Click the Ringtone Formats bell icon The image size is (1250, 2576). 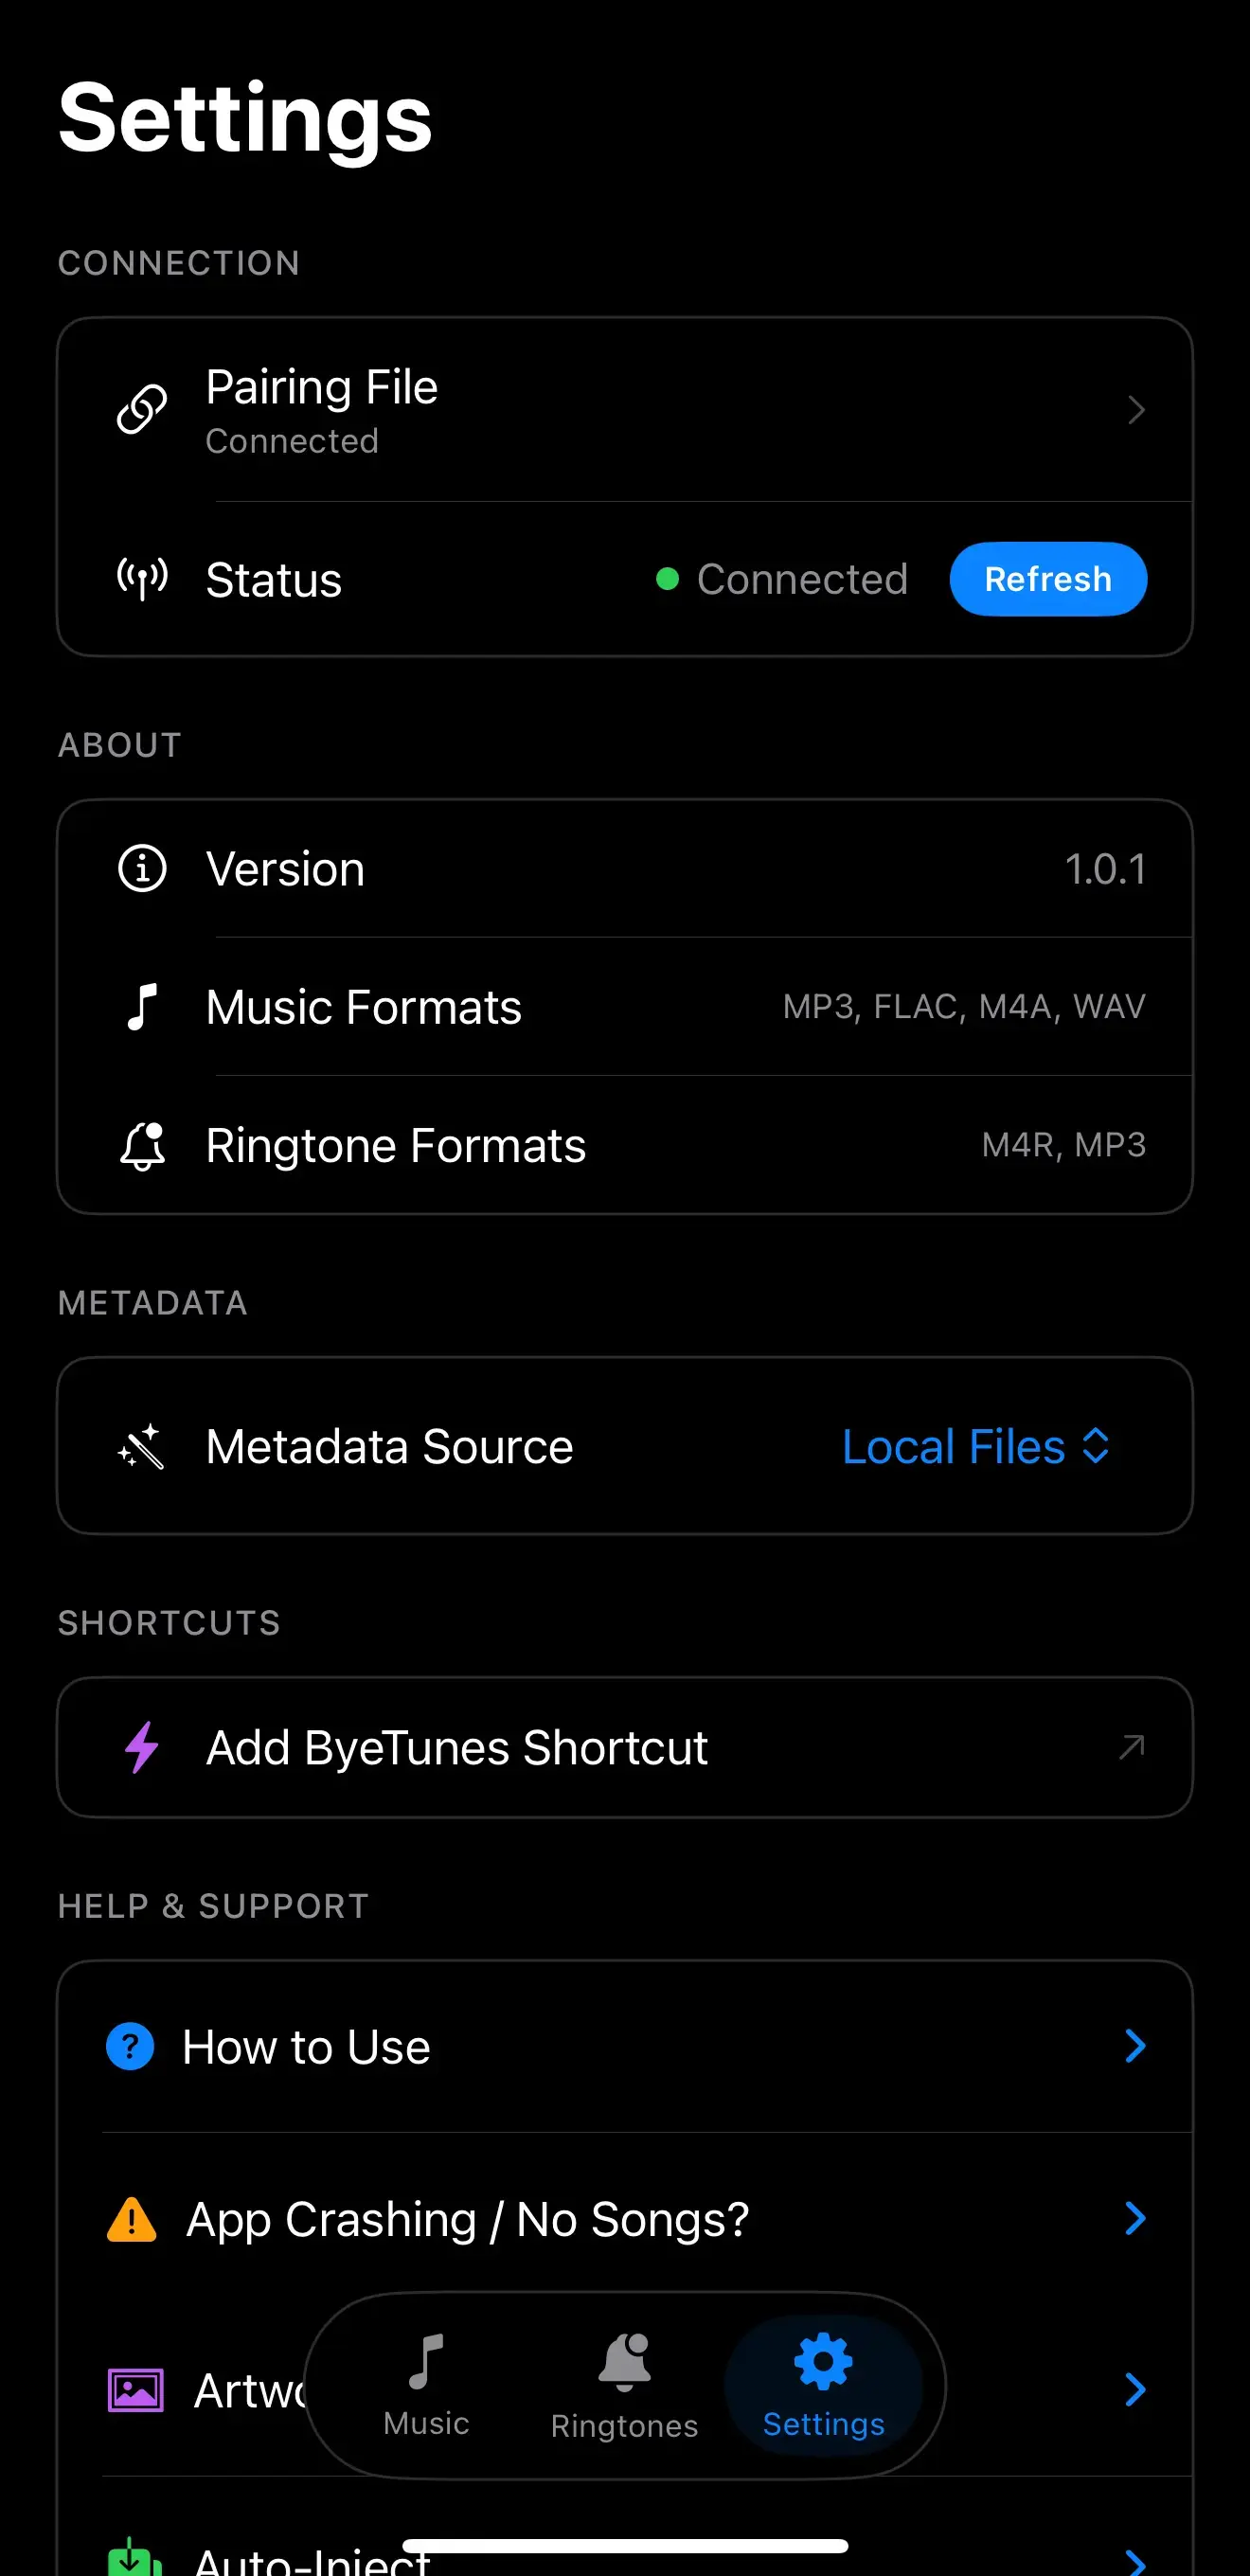[x=142, y=1145]
